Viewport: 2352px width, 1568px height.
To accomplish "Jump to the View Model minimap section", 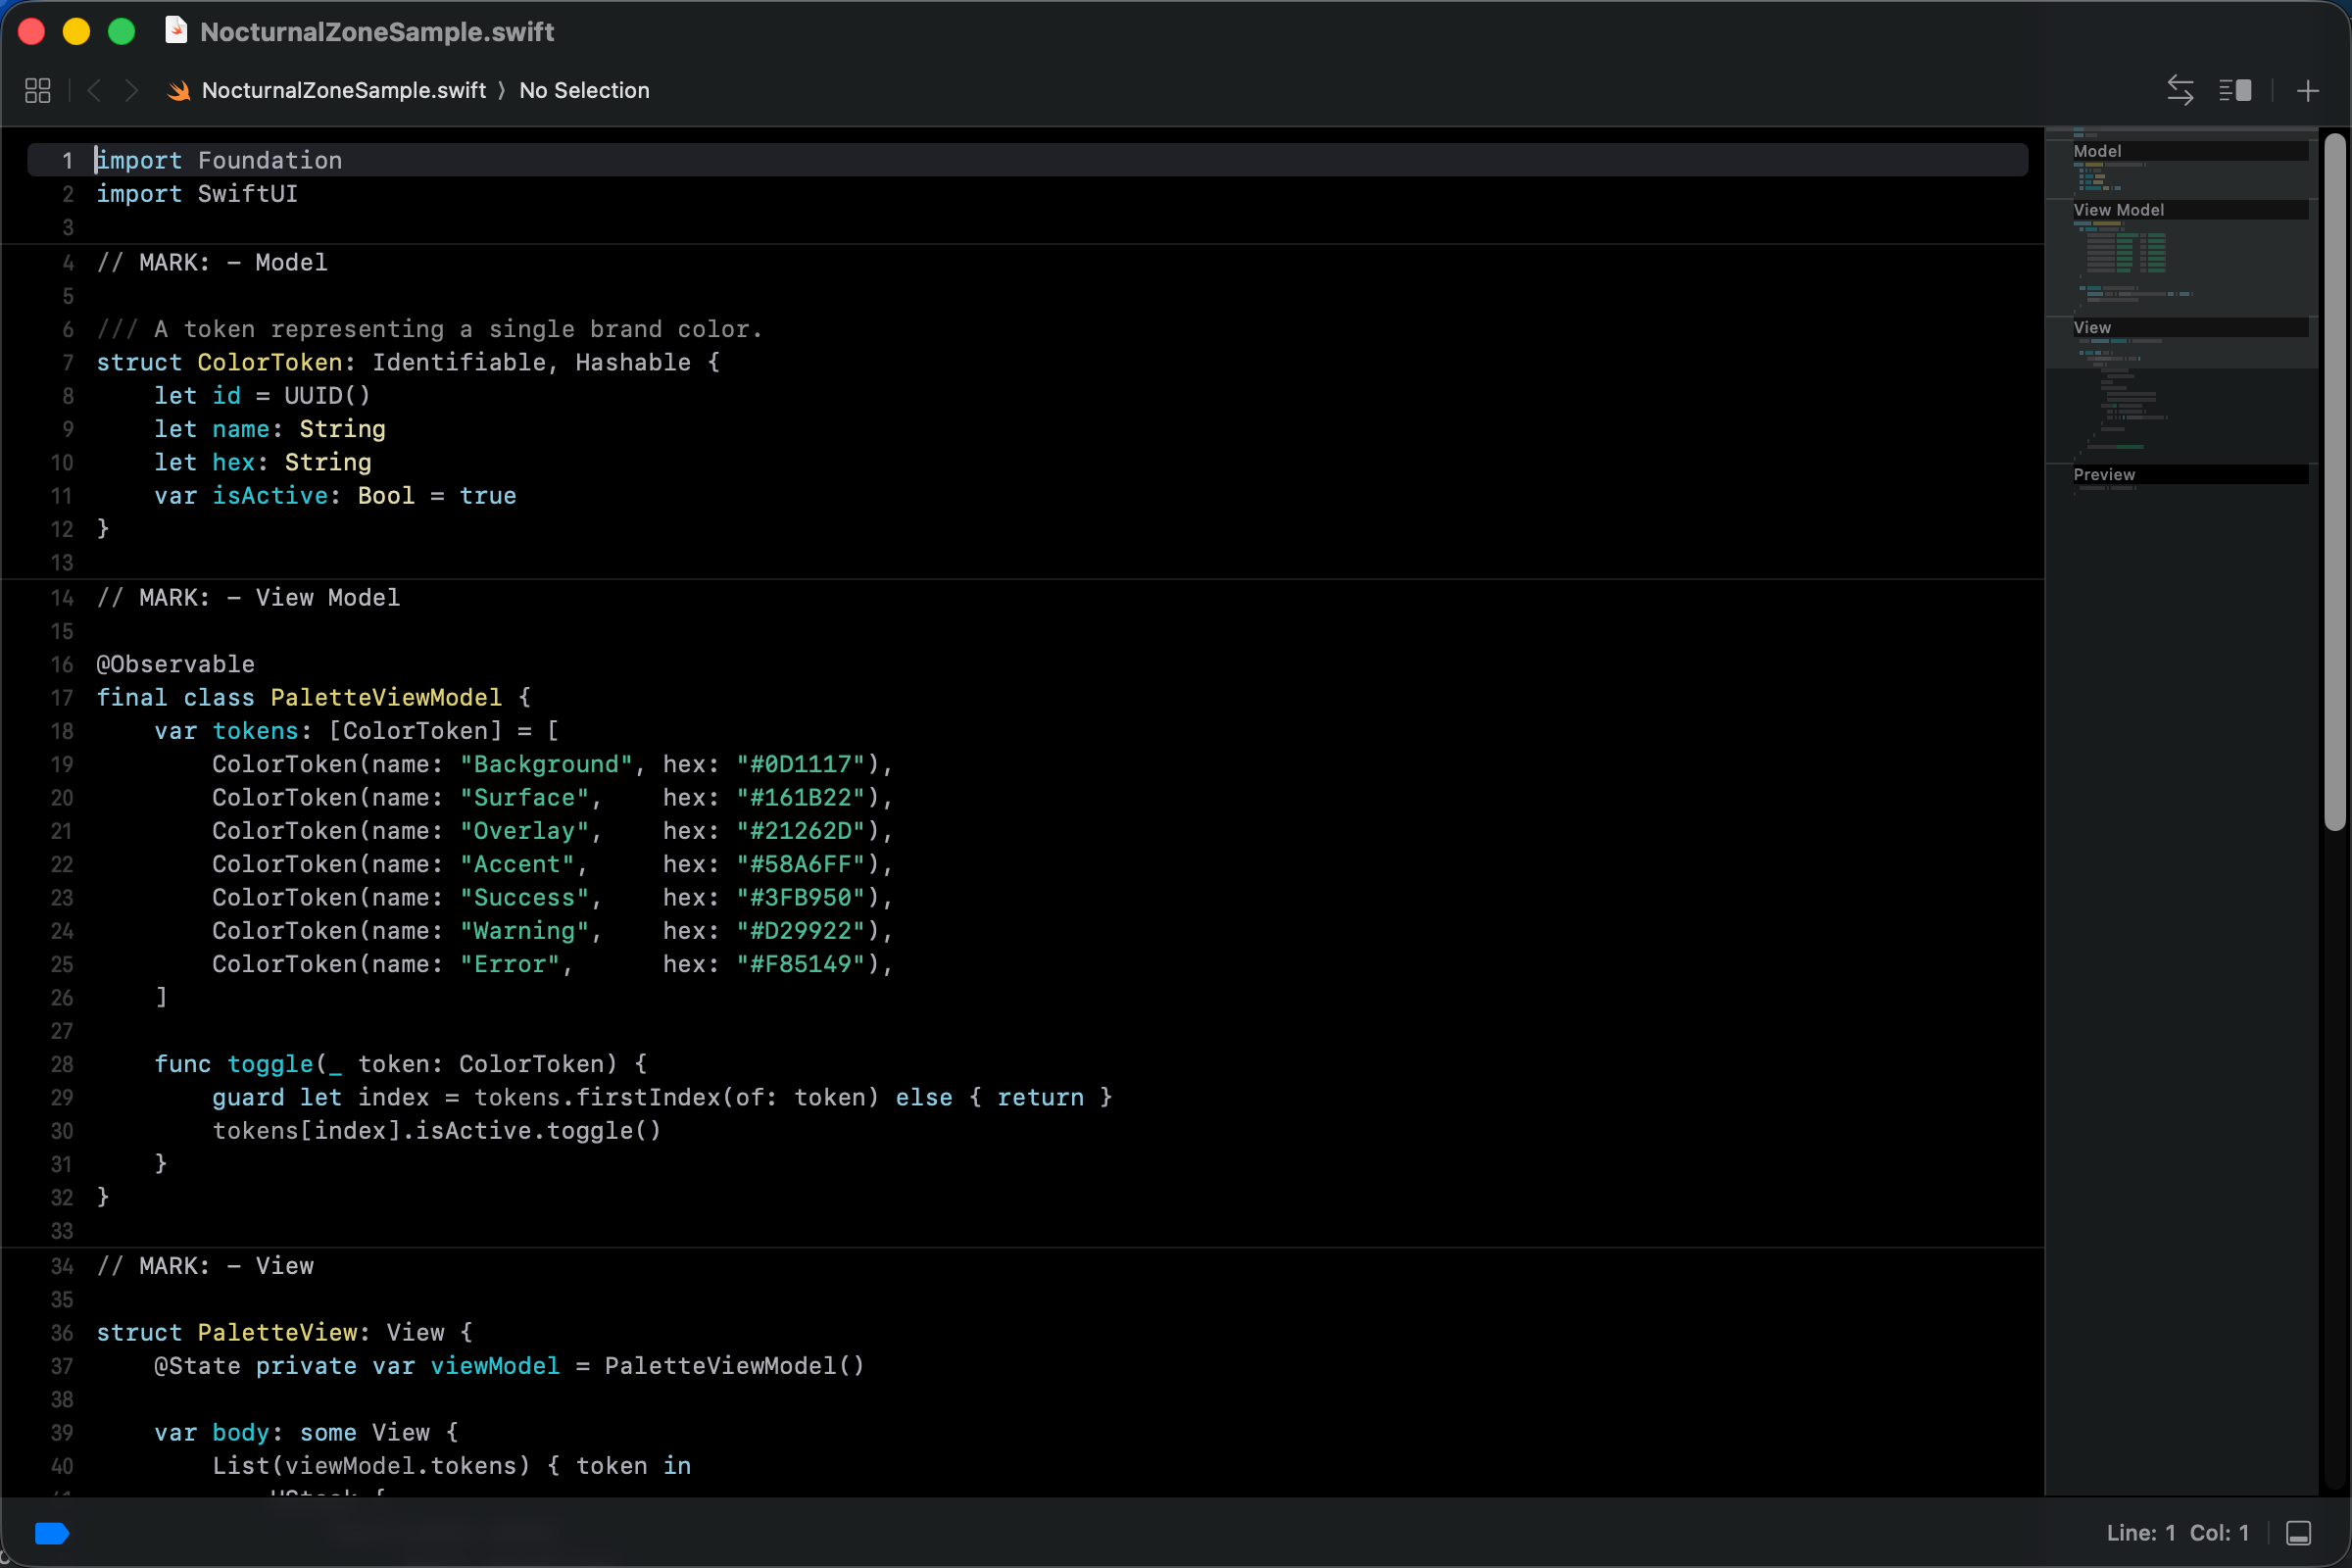I will click(2118, 210).
